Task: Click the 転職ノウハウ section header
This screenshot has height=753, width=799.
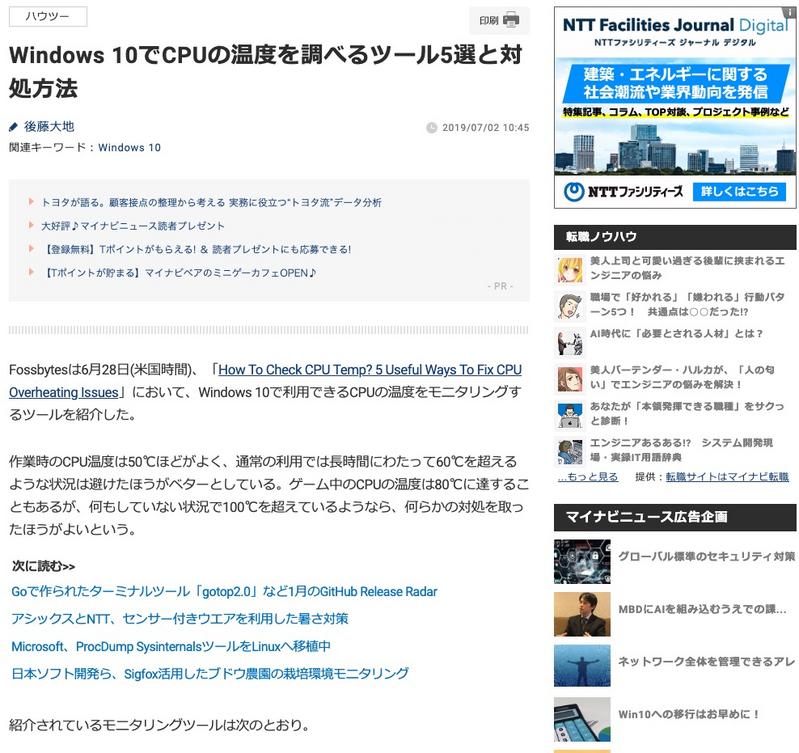Action: tap(675, 237)
